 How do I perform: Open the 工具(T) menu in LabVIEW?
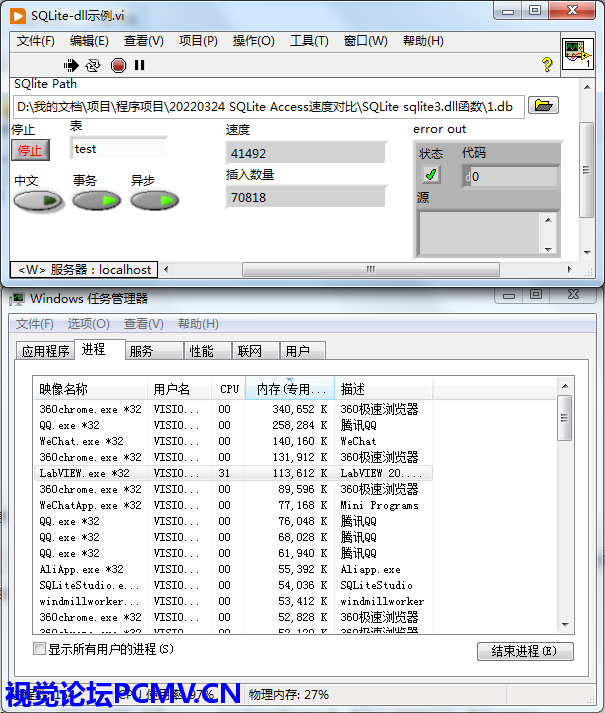click(309, 41)
